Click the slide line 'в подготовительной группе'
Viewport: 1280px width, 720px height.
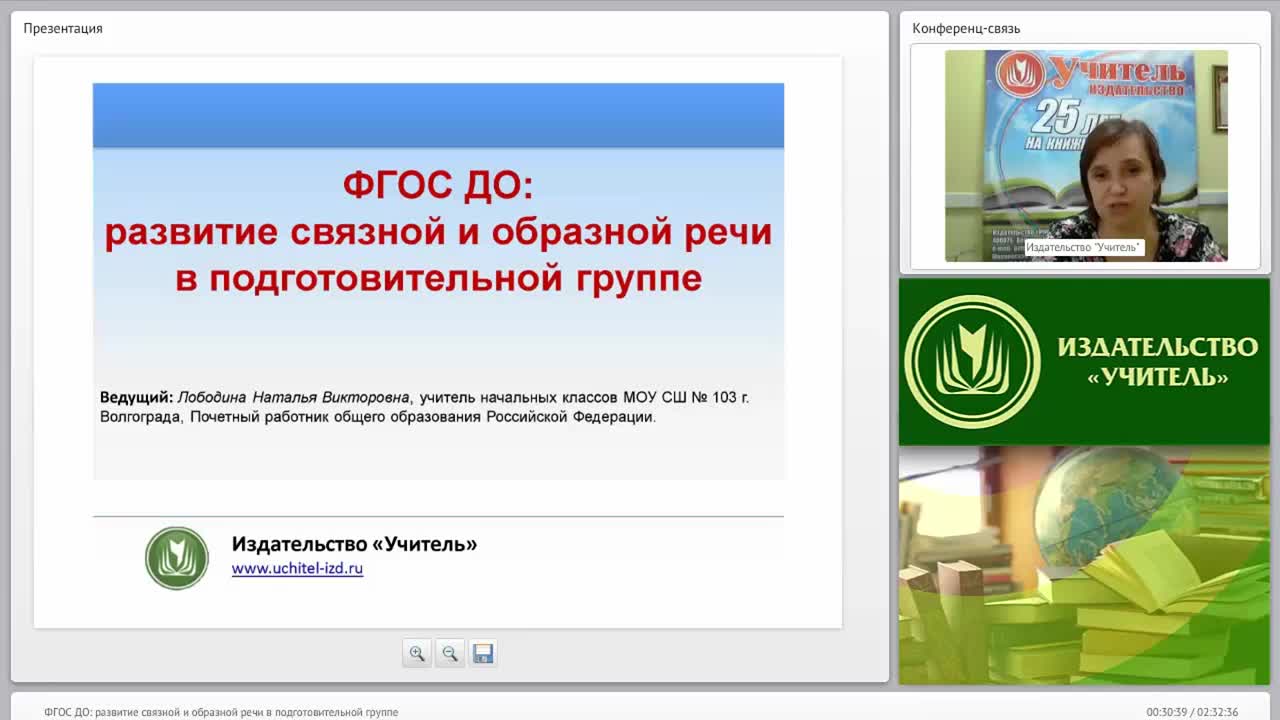point(438,277)
